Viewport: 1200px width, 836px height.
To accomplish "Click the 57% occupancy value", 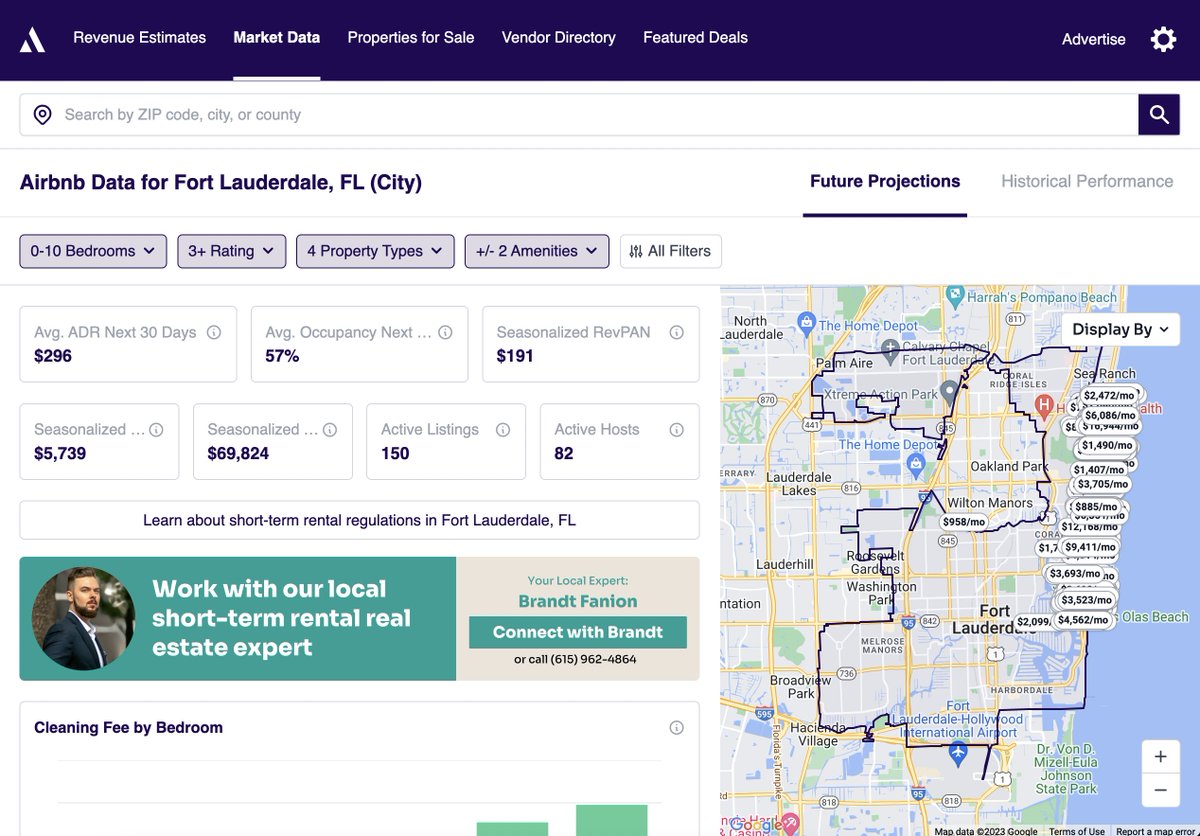I will [x=282, y=356].
